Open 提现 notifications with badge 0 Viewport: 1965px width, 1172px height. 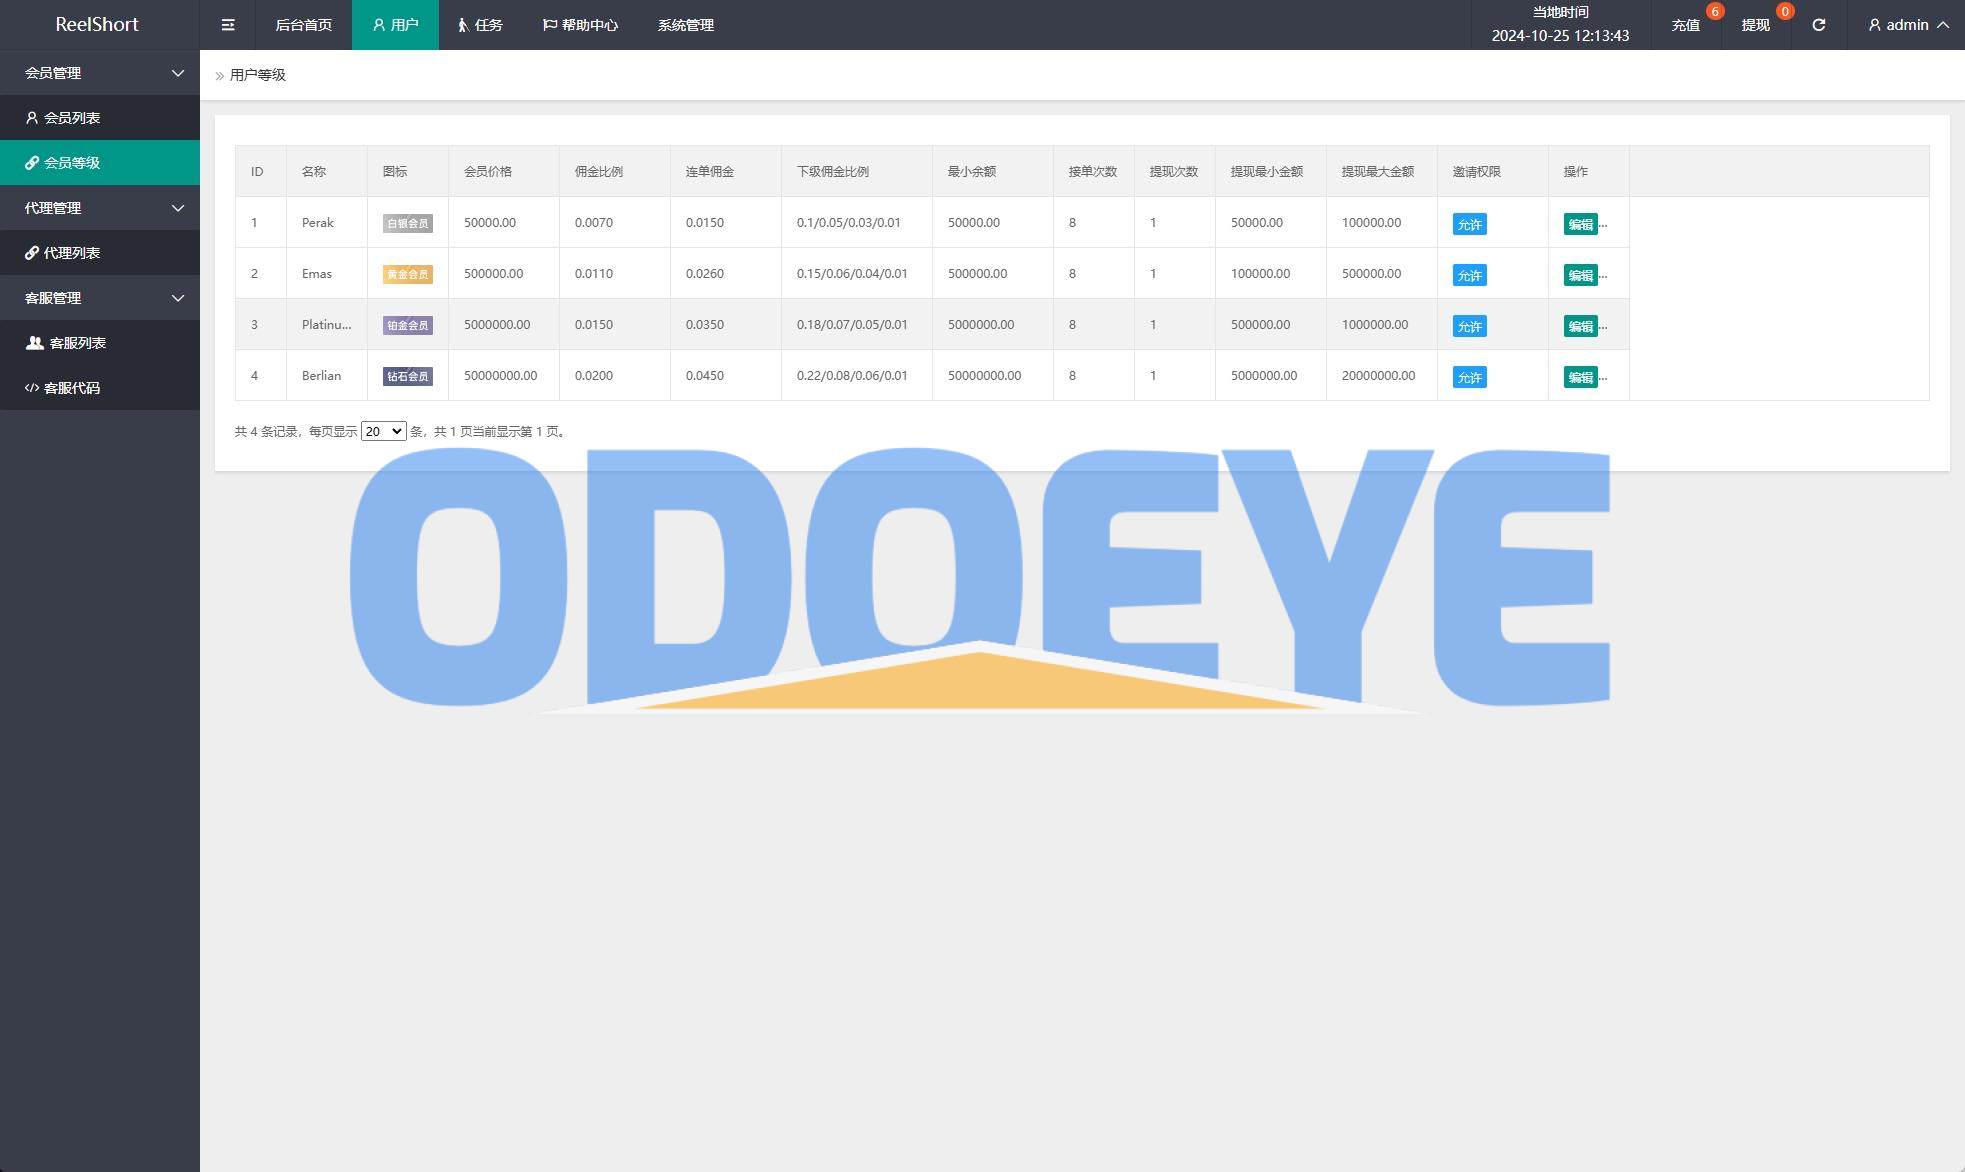pos(1756,25)
